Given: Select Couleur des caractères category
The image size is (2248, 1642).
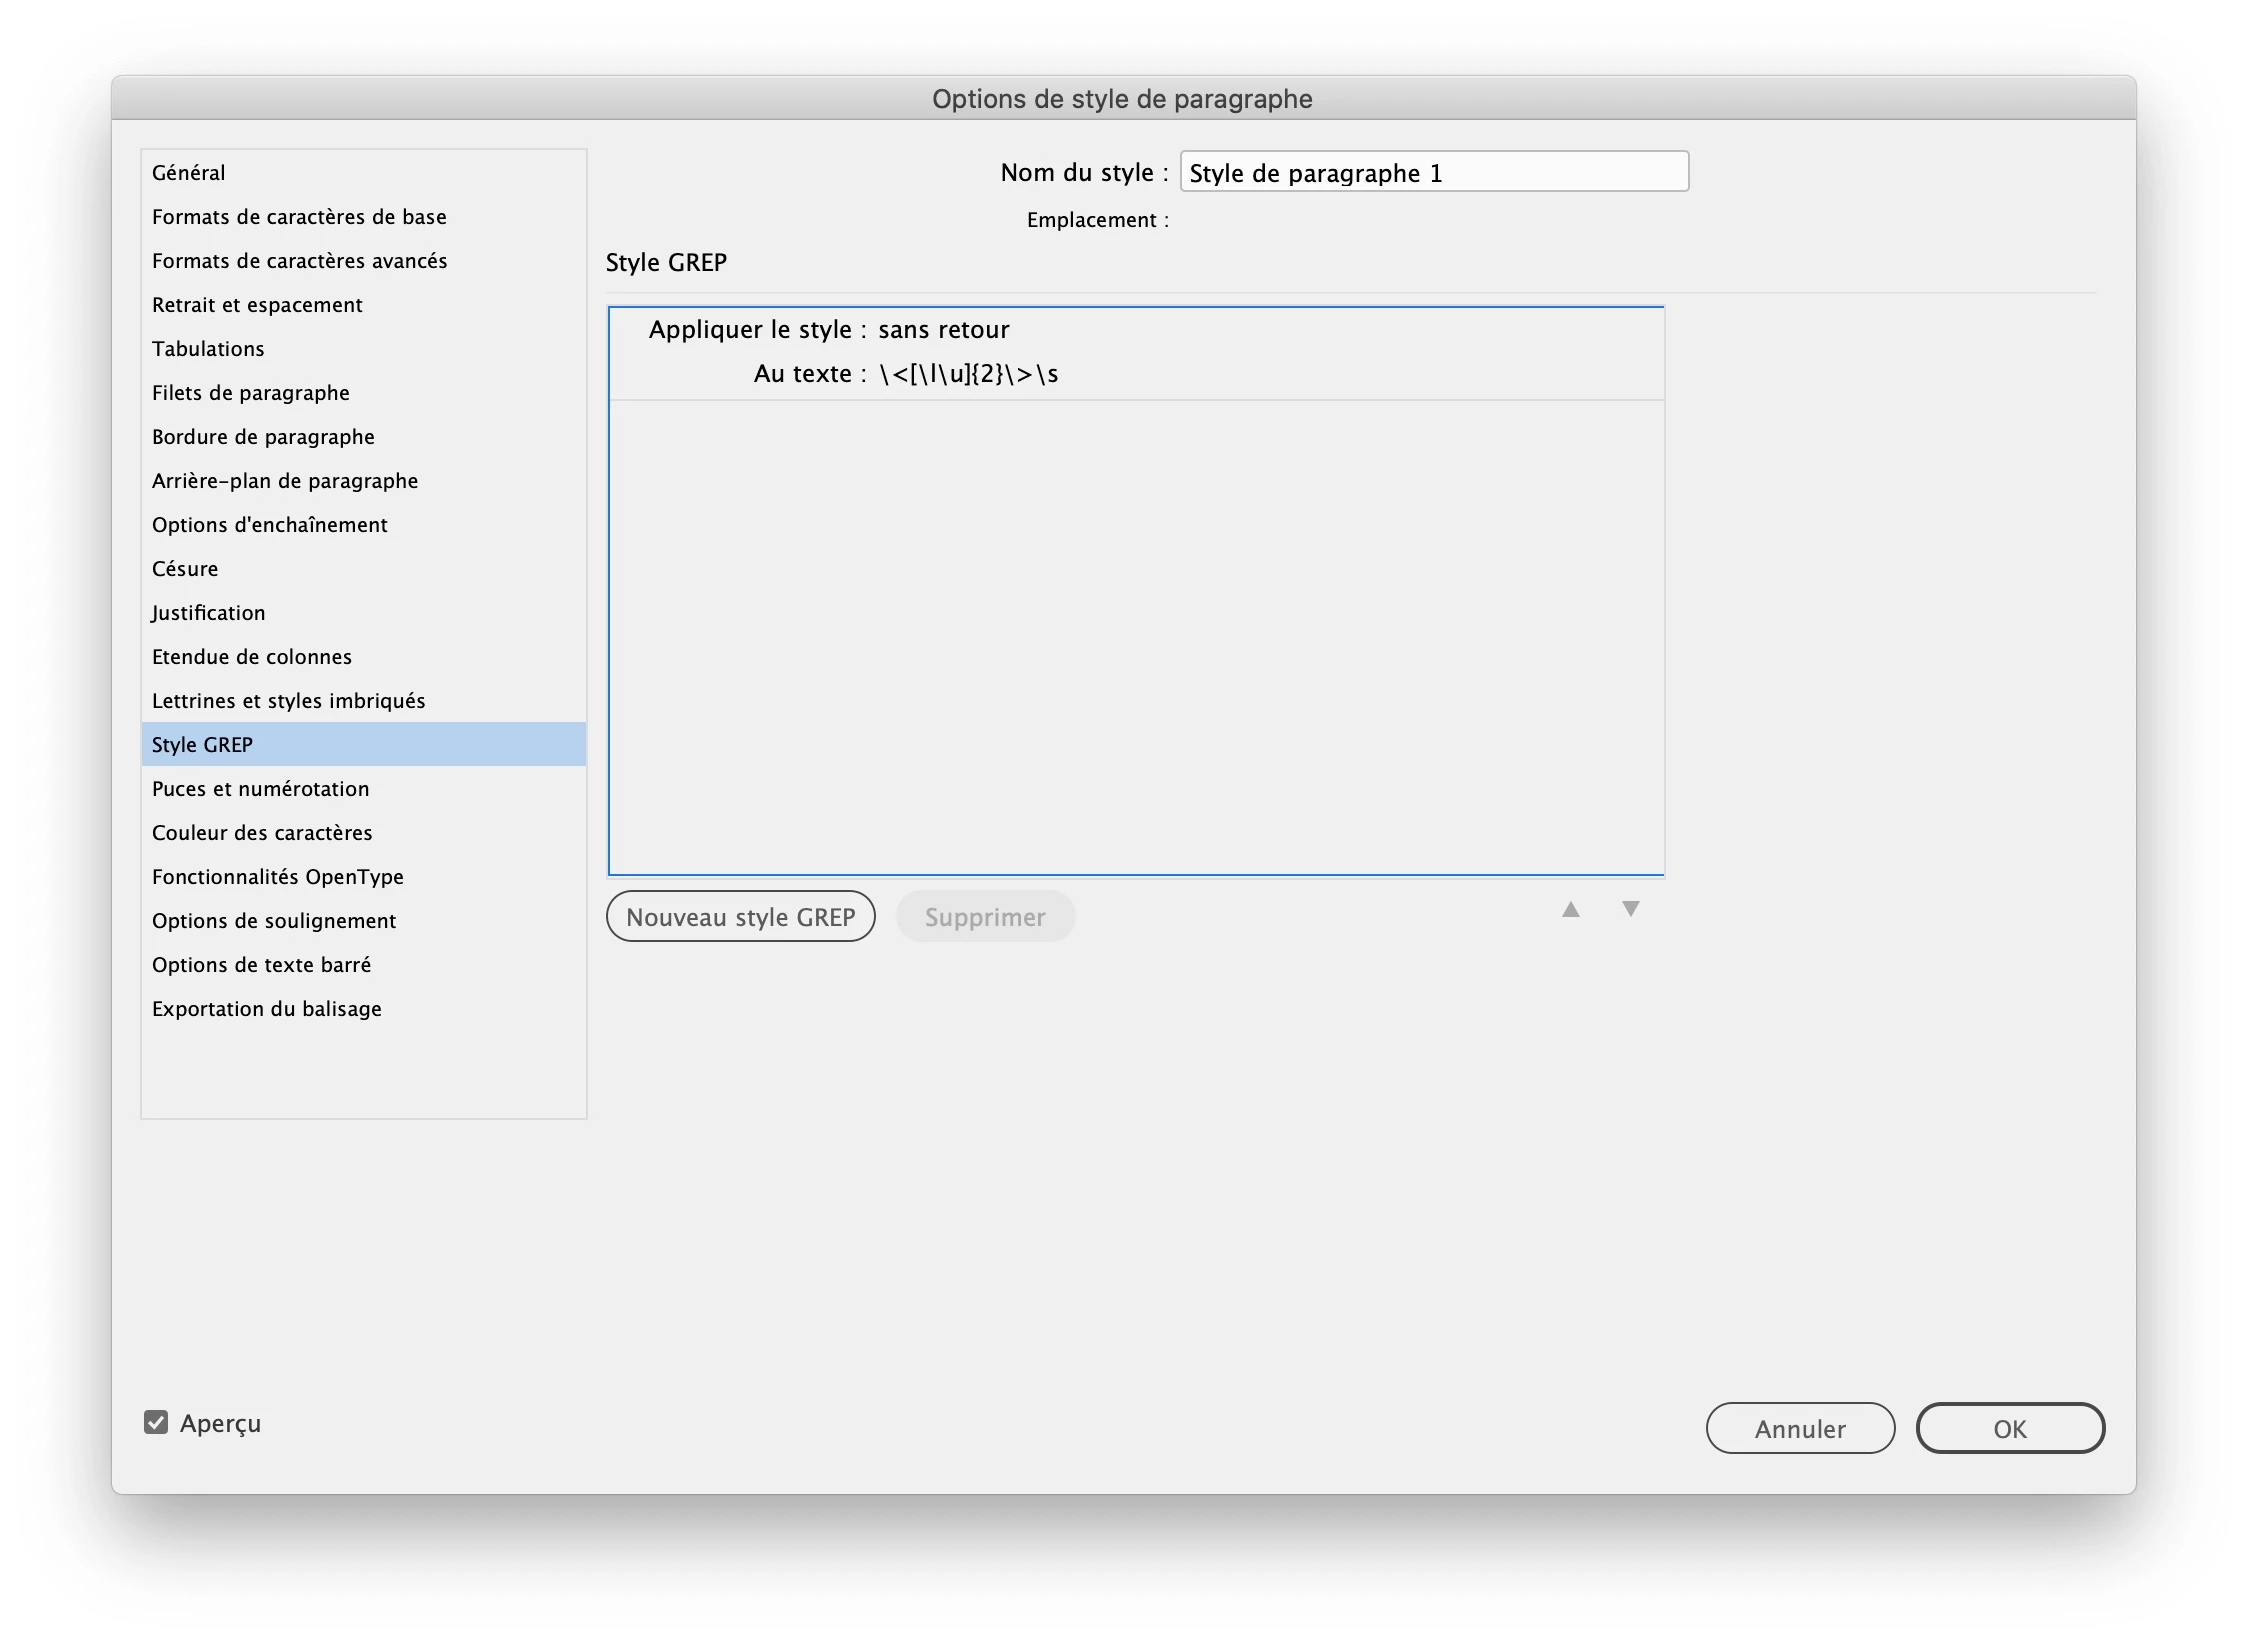Looking at the screenshot, I should [262, 832].
